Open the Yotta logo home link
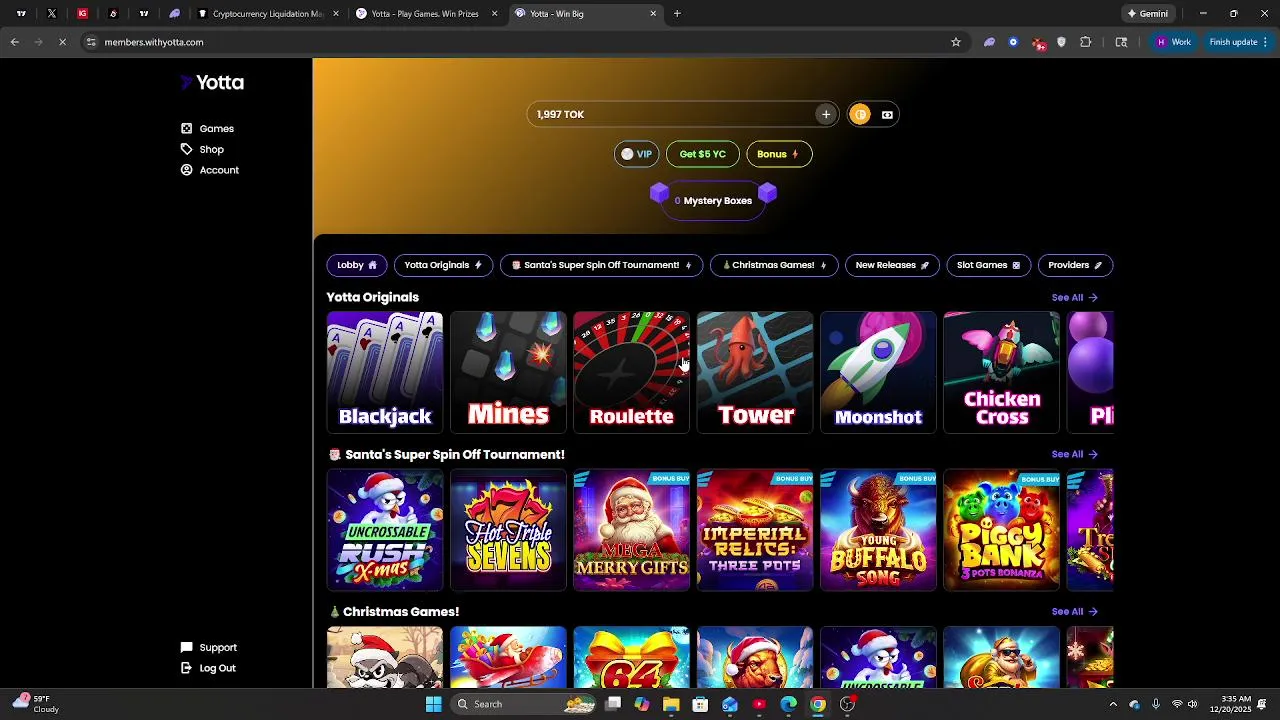This screenshot has height=720, width=1280. (212, 83)
